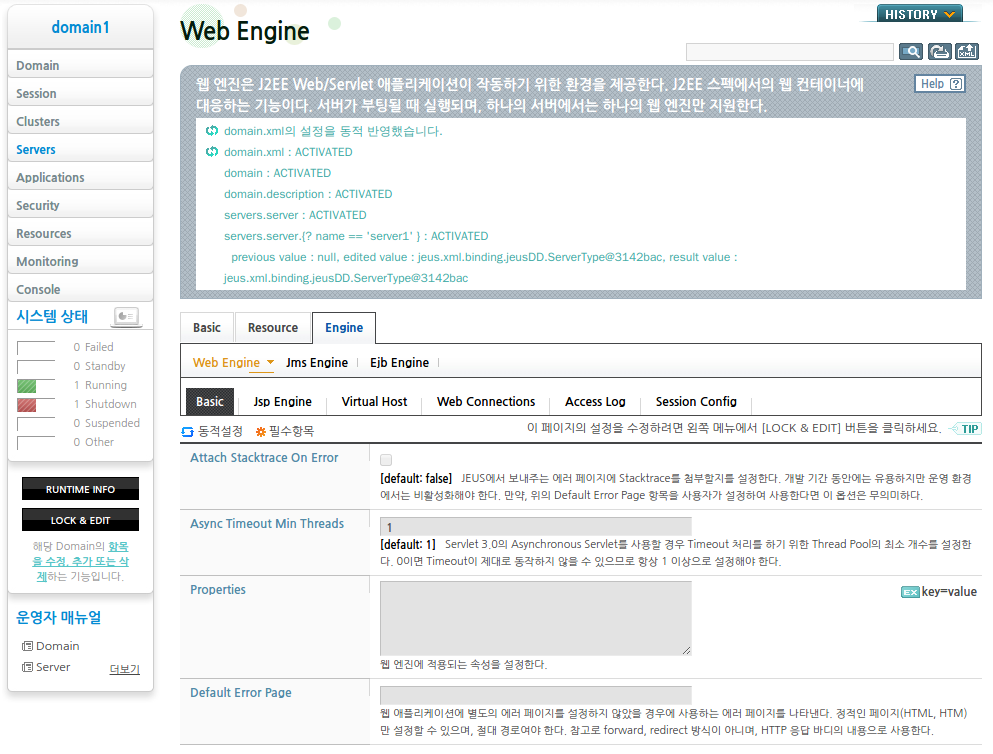Viewport: 993px width, 754px height.
Task: Open the Session menu in sidebar
Action: tap(80, 93)
